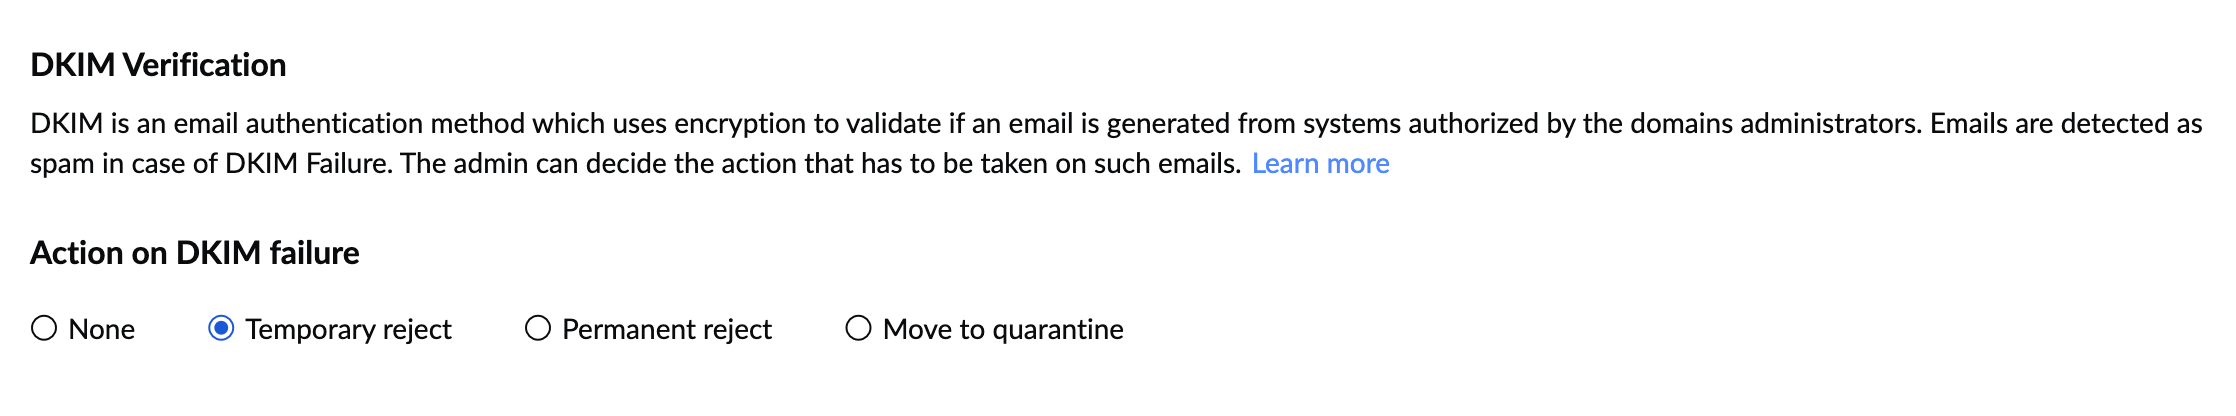This screenshot has height=416, width=2236.
Task: Click the words "Emails are detected as"
Action: point(2065,123)
